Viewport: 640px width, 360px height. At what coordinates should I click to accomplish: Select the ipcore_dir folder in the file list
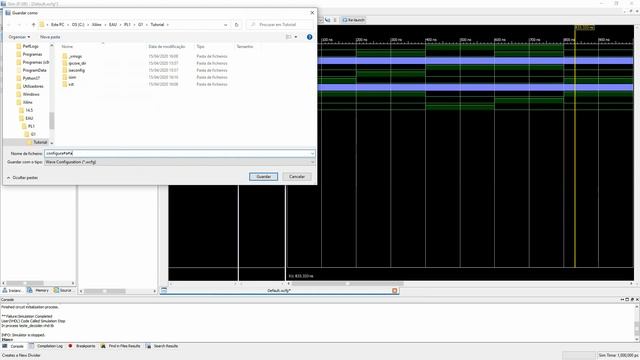77,63
